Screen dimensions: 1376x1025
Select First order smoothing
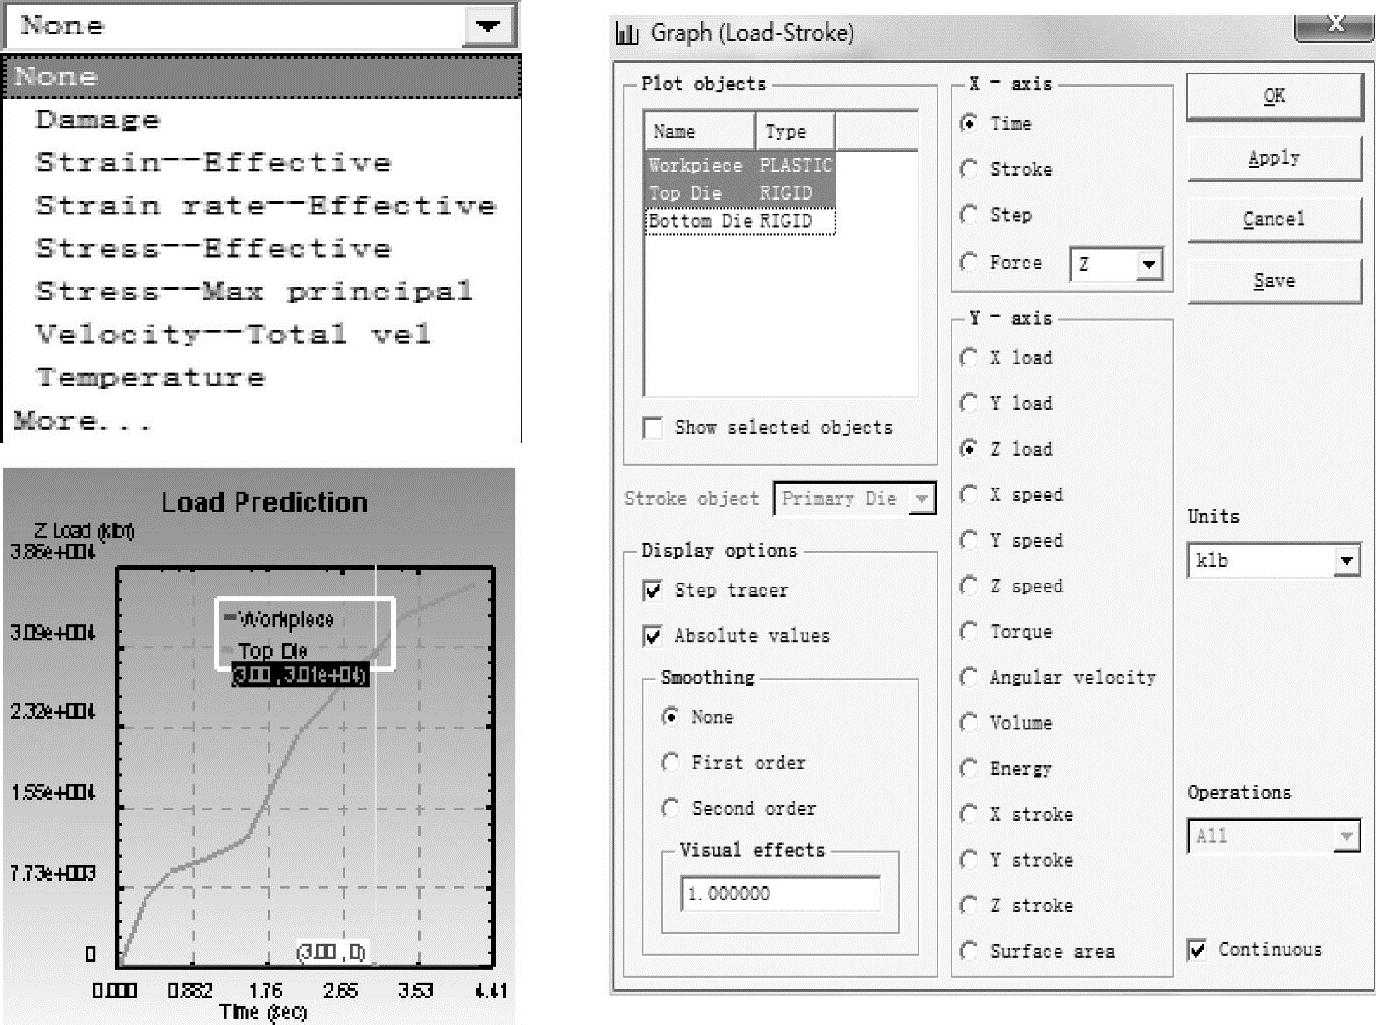coord(671,763)
